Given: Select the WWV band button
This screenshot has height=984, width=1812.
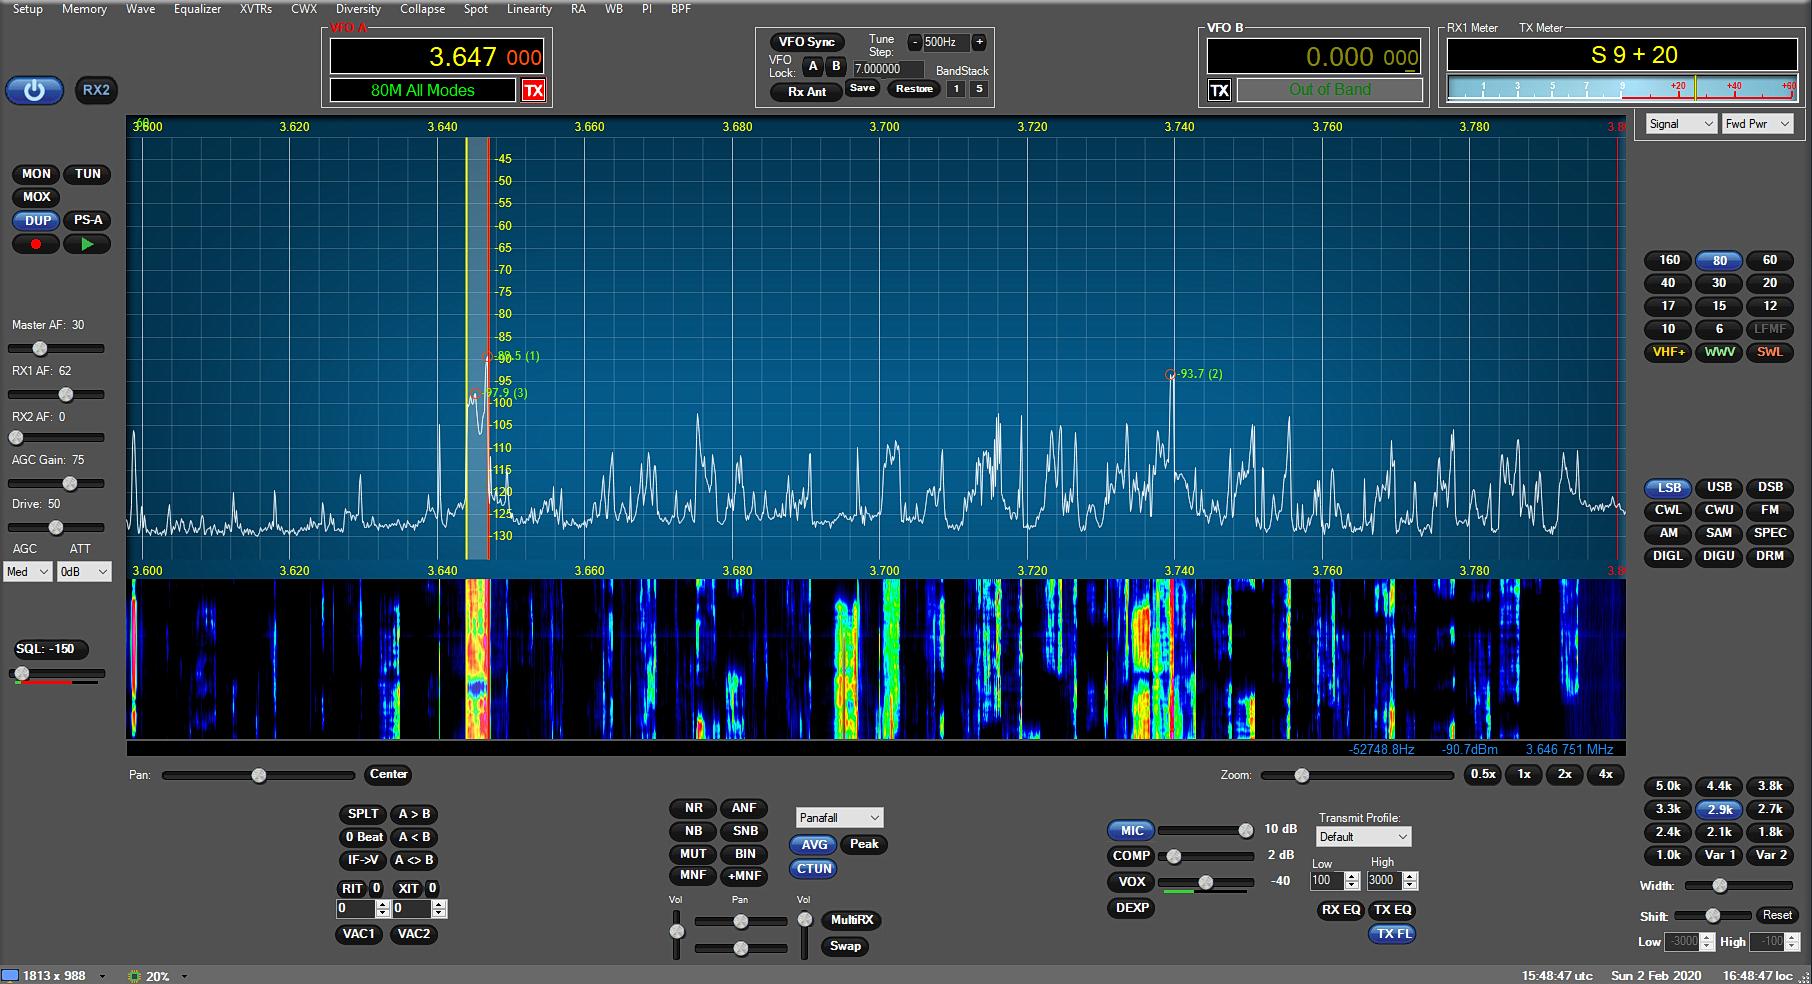Looking at the screenshot, I should click(1719, 352).
